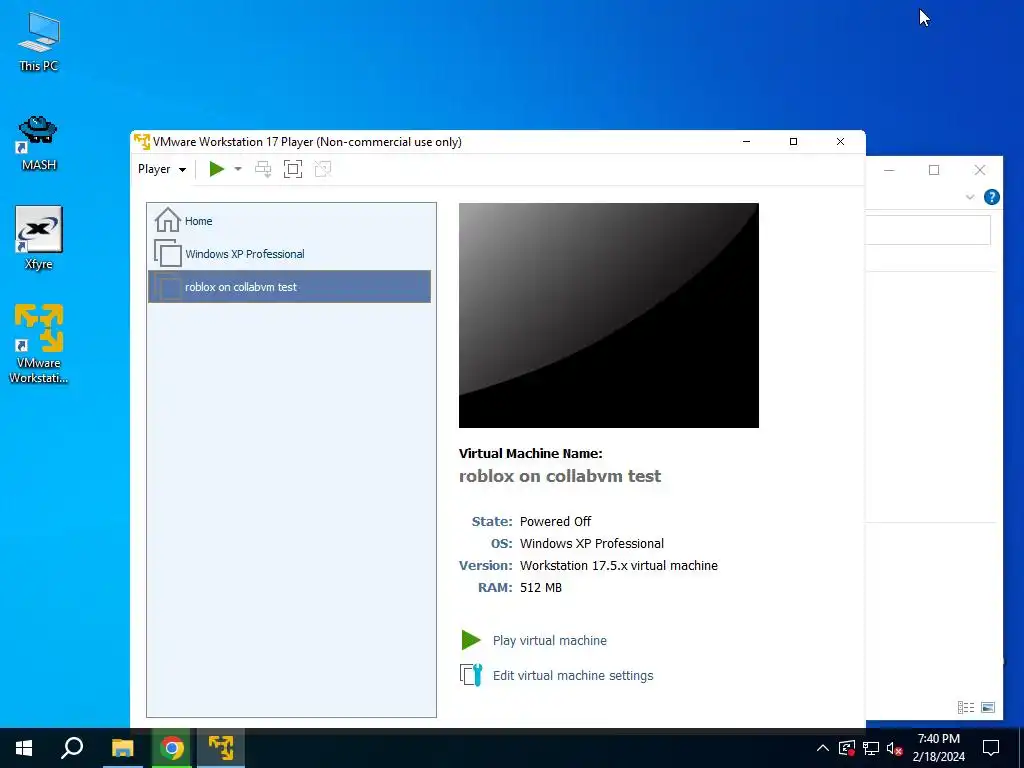
Task: Close the VMware Workstation Player window
Action: [x=840, y=142]
